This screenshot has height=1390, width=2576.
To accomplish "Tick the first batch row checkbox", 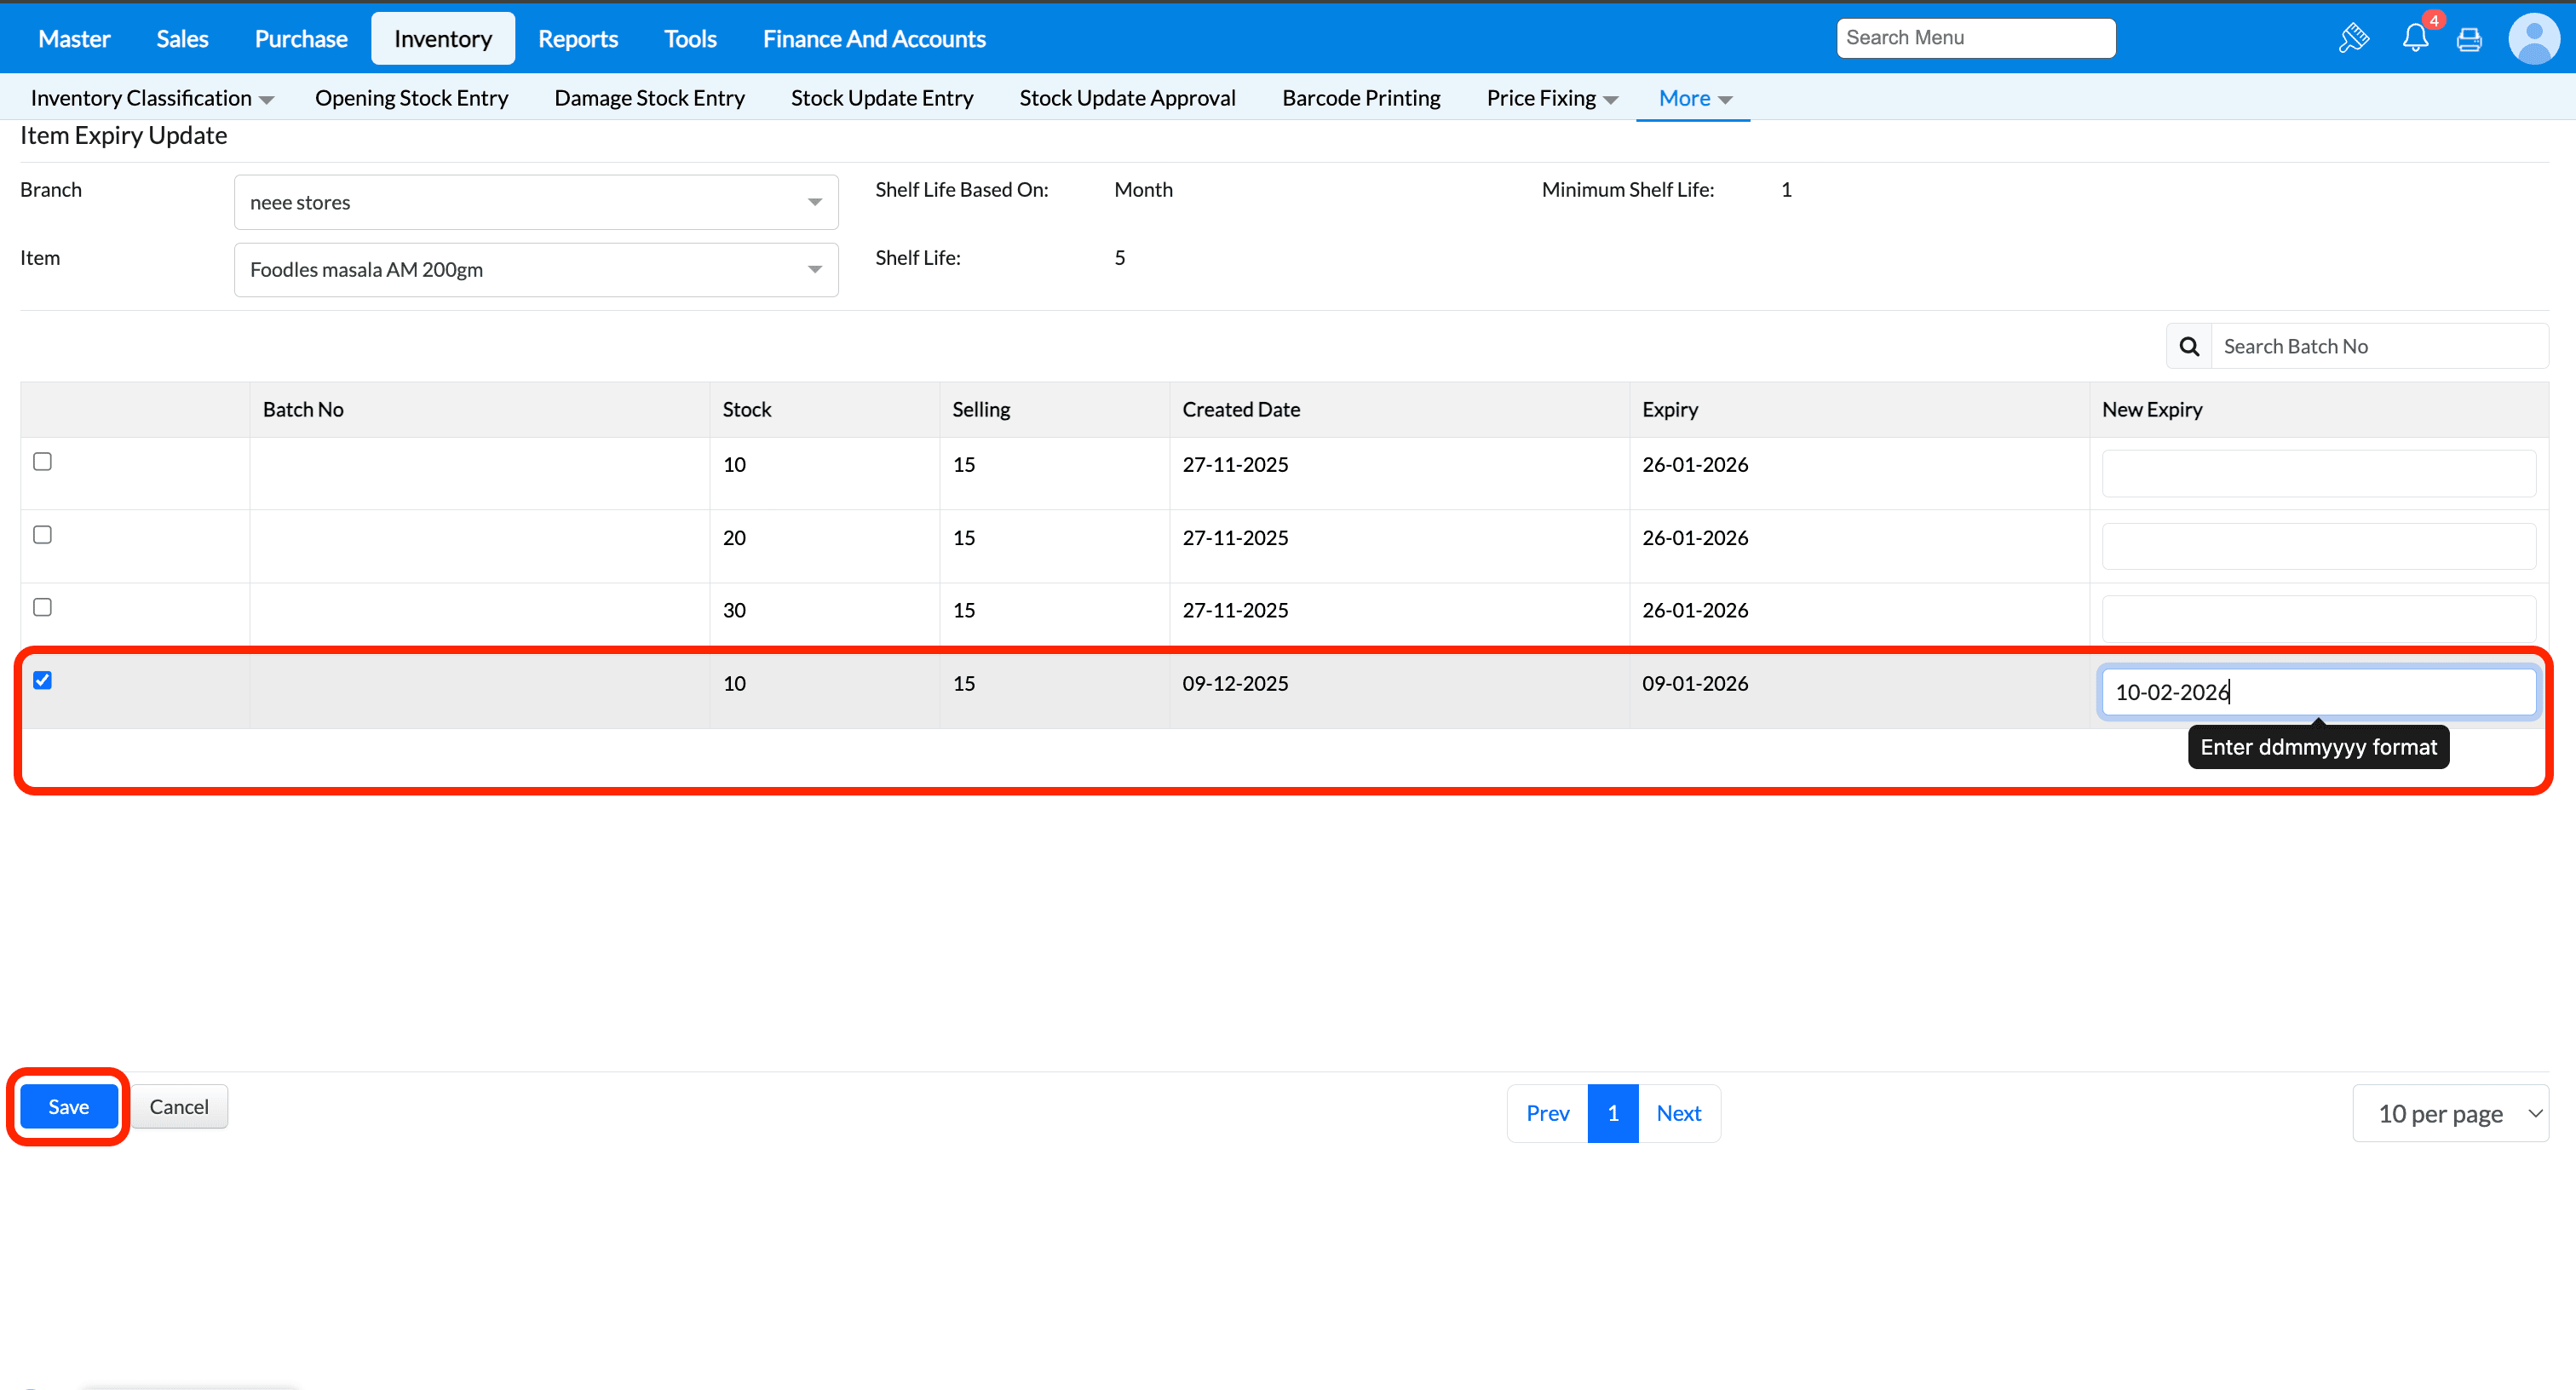I will coord(42,461).
